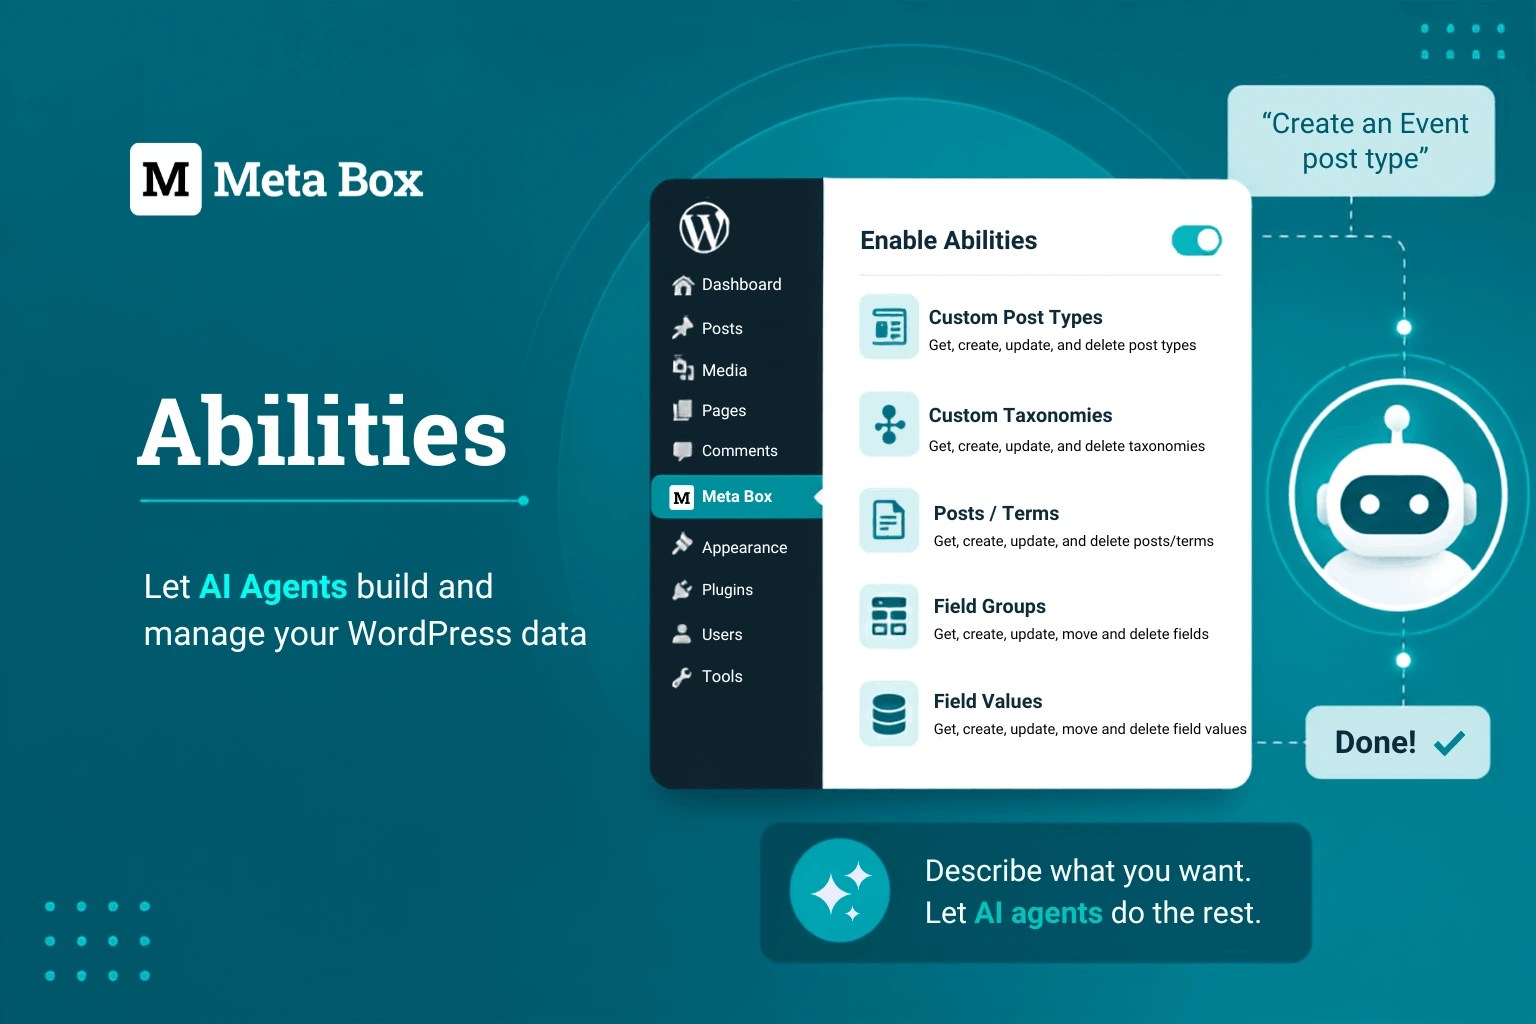
Task: Click "Get, create, update, and delete taxonomies"
Action: [1066, 446]
